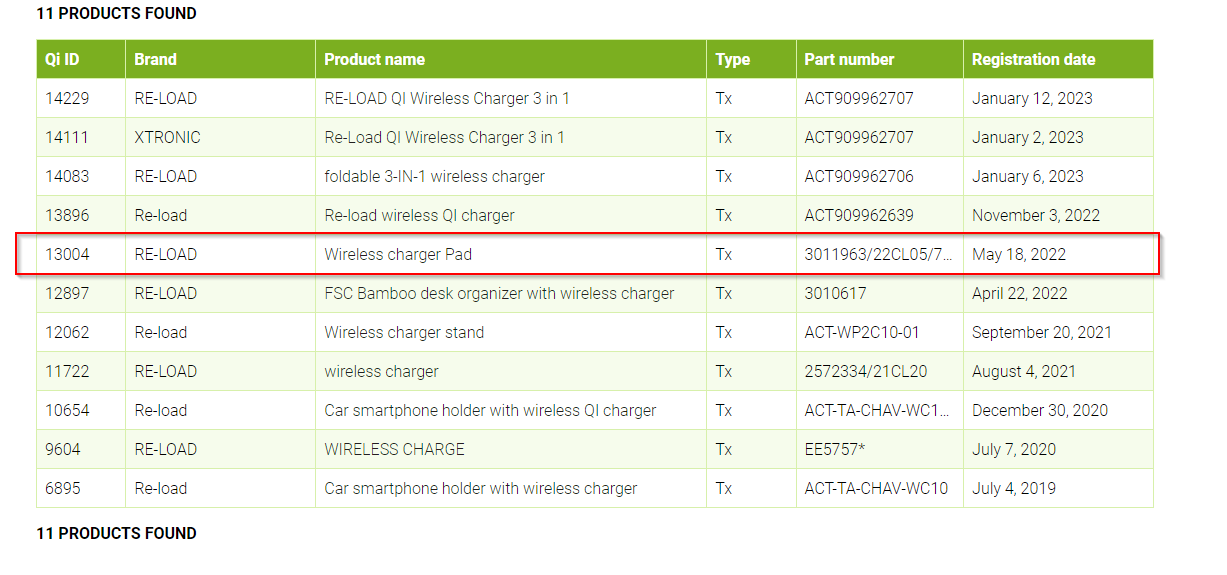Open highlighted Wireless charger Pad row
This screenshot has height=575, width=1227.
click(398, 255)
